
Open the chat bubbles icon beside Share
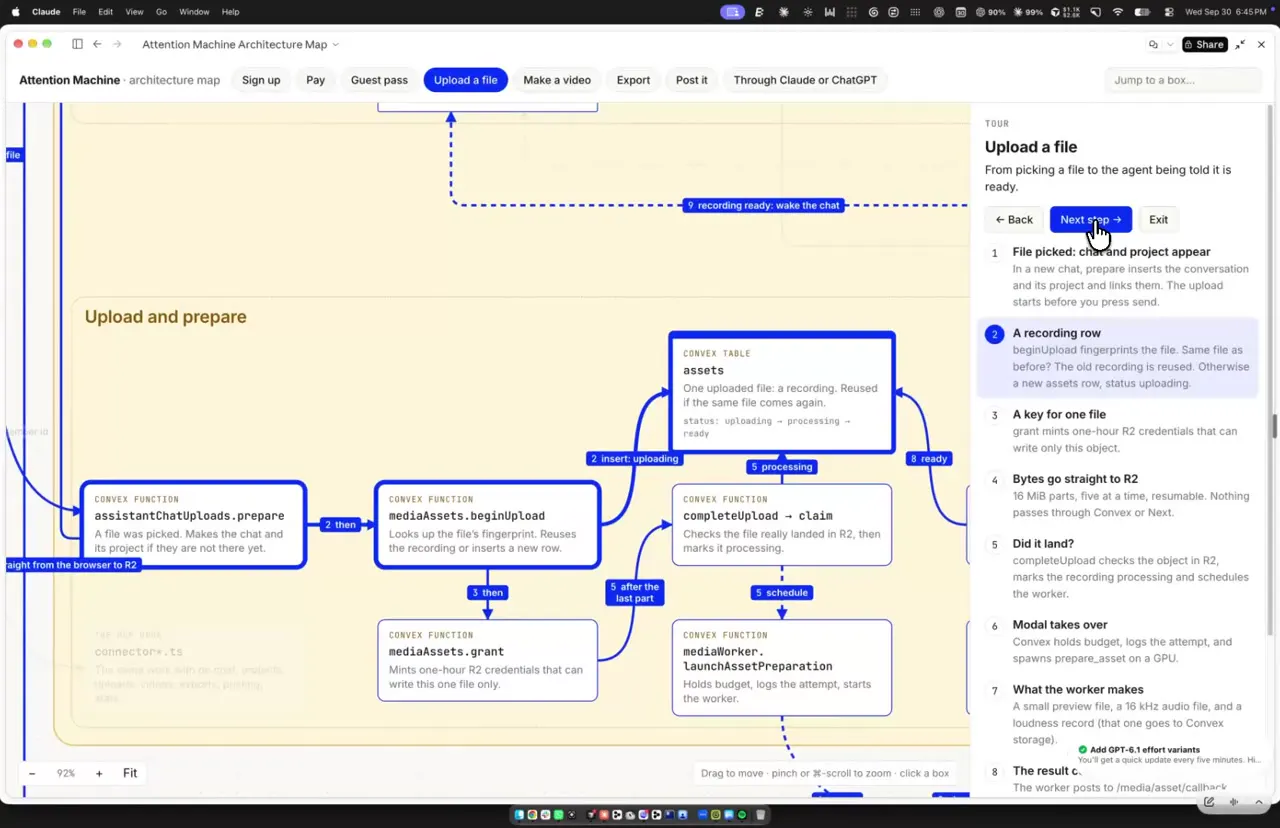[x=1153, y=44]
